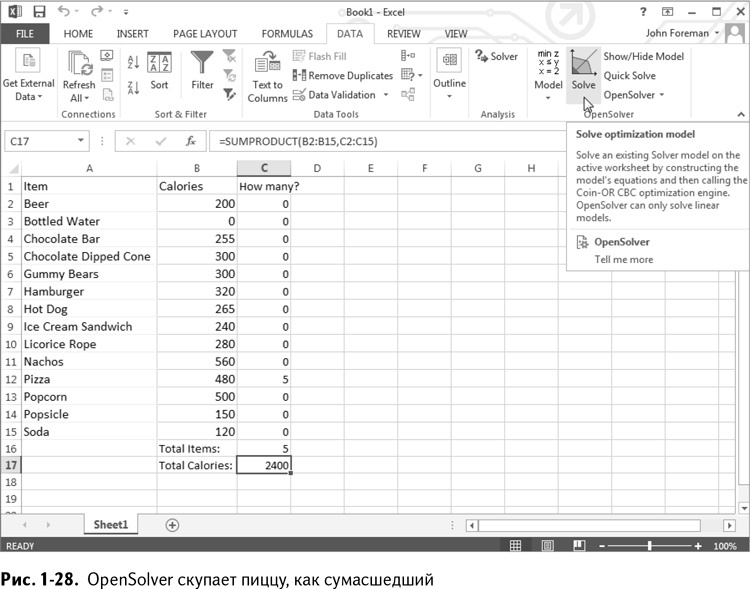Click Cancel X icon in formula bar
The height and width of the screenshot is (589, 750).
coord(130,141)
